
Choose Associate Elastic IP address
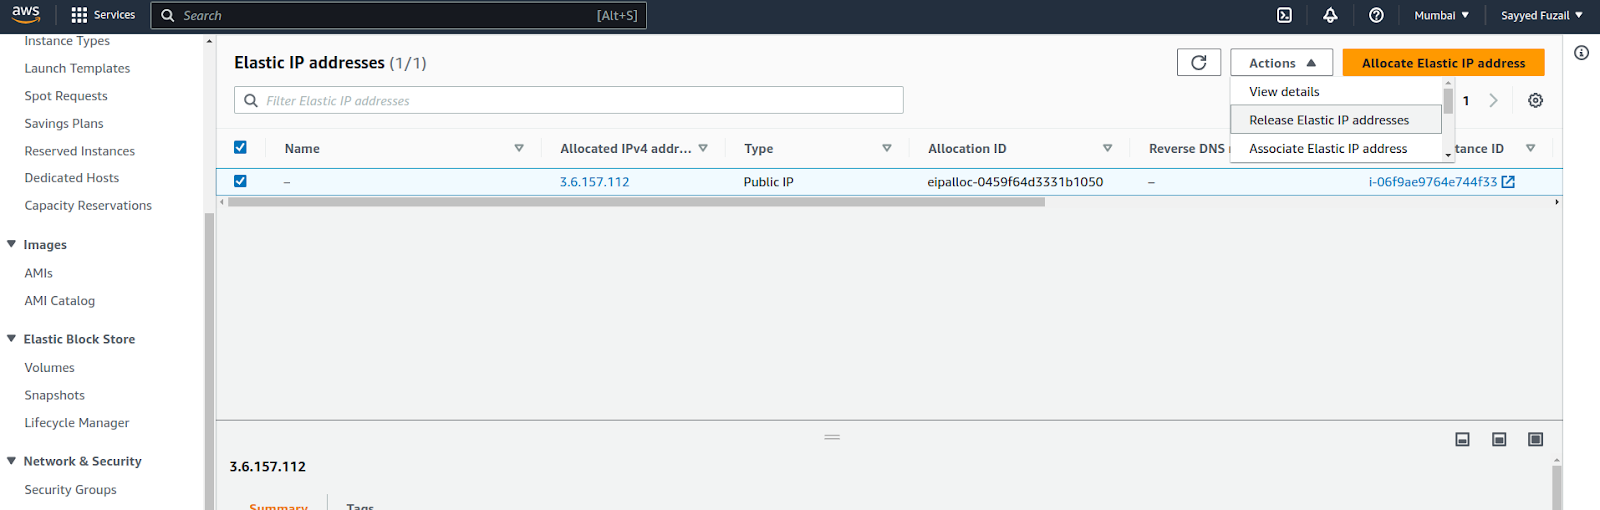[x=1336, y=148]
